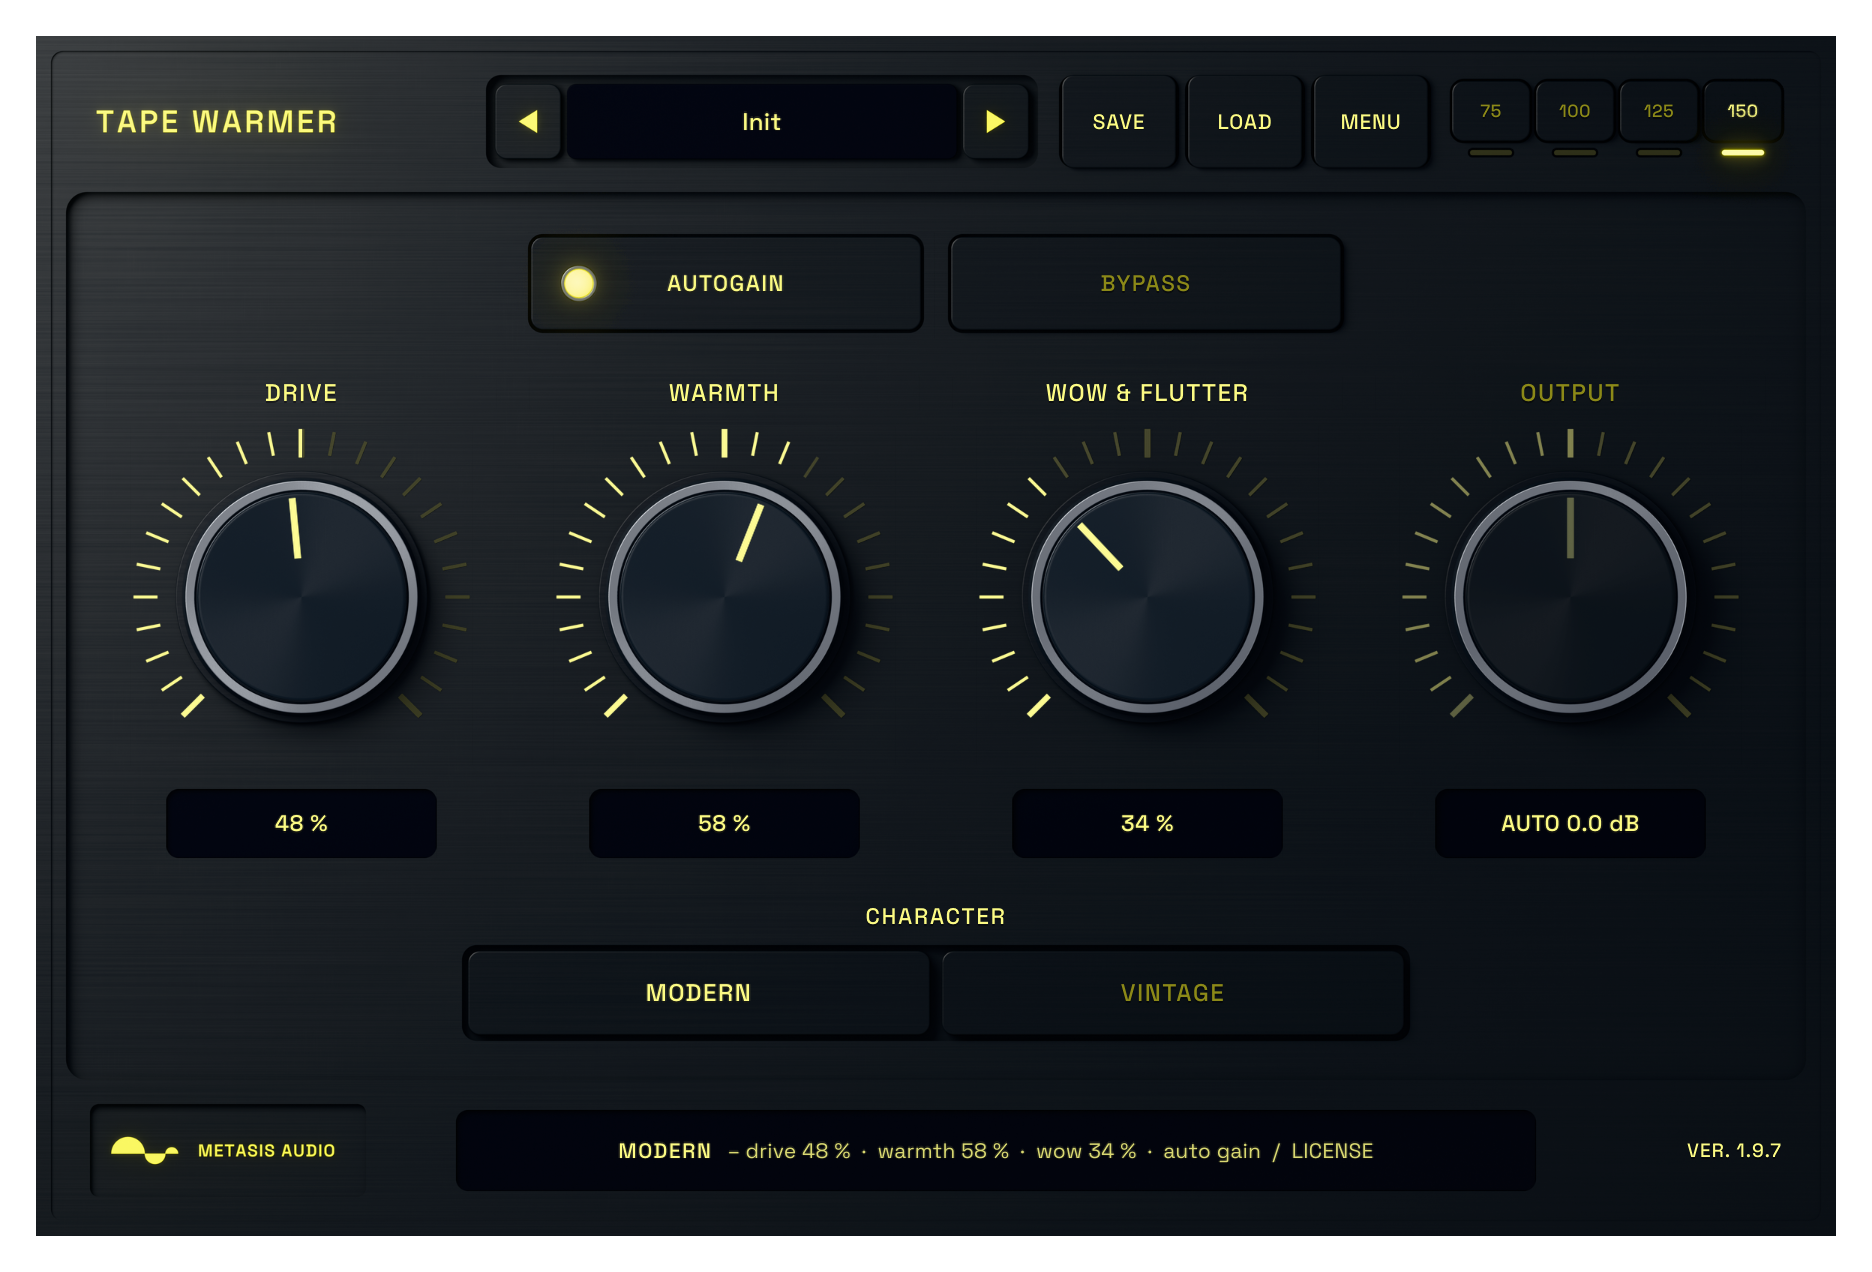This screenshot has height=1272, width=1872.
Task: Click the CHARACTER section label
Action: [x=935, y=916]
